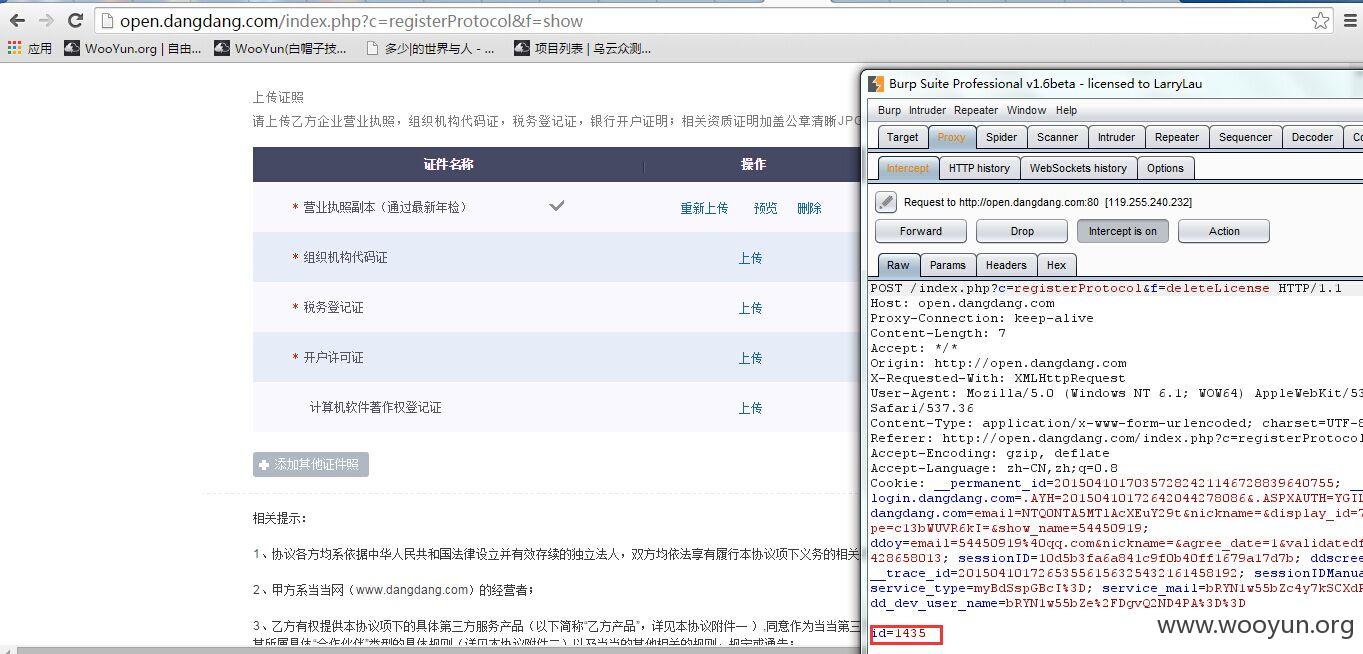The image size is (1363, 654).
Task: Switch to the Target tab
Action: coord(902,137)
